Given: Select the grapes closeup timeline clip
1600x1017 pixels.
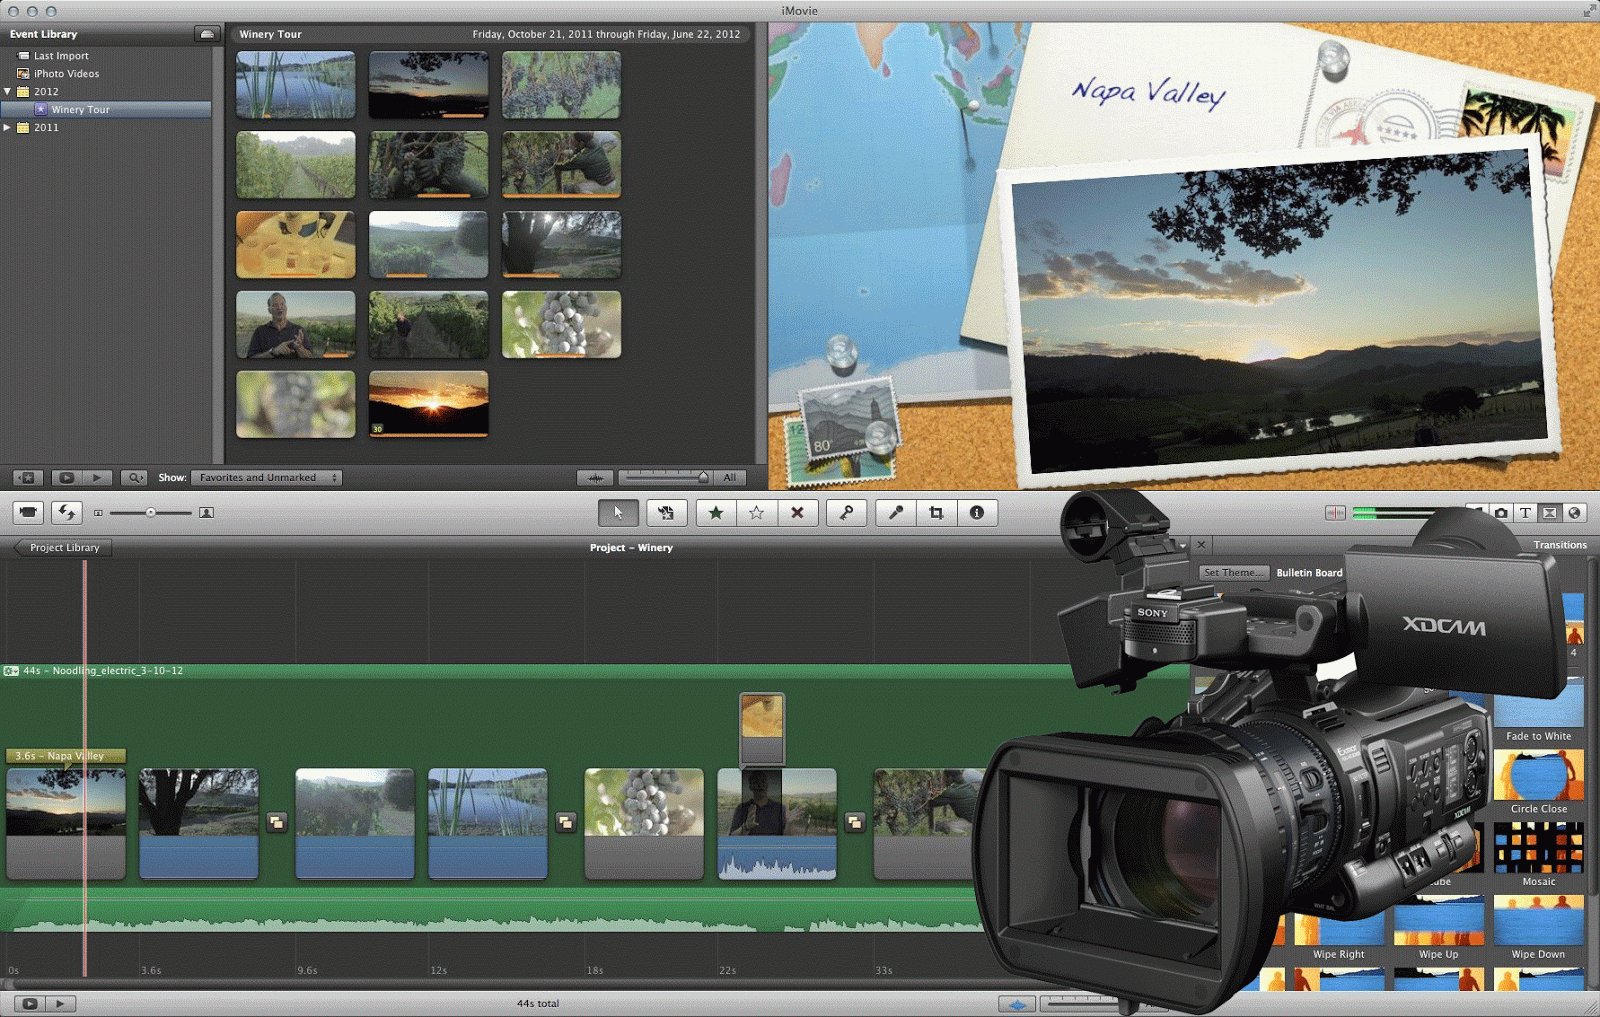Looking at the screenshot, I should click(x=644, y=824).
